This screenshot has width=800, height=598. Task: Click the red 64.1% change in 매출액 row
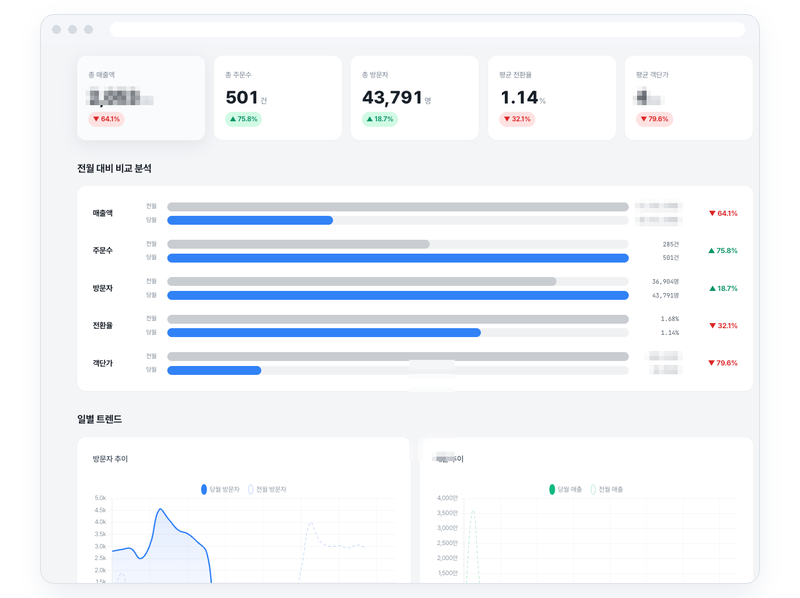pos(723,213)
